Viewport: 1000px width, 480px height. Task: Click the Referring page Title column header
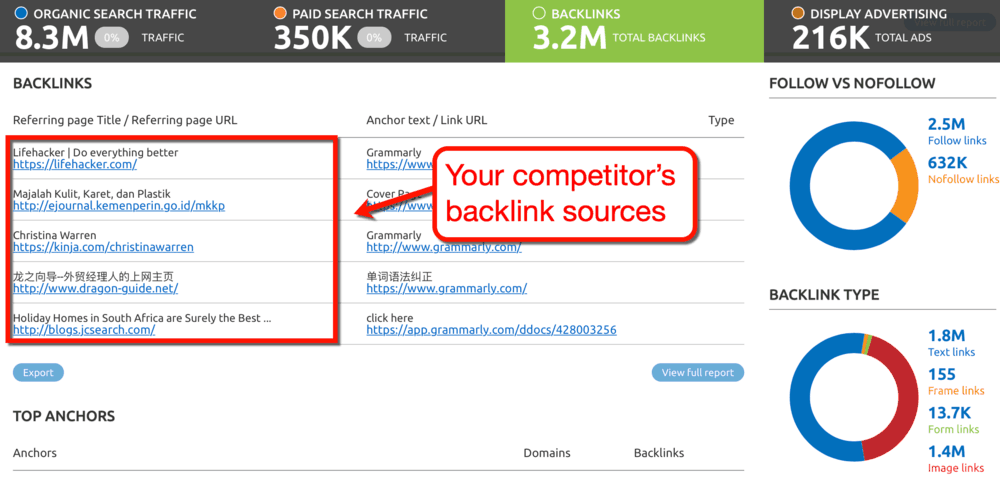pos(125,120)
